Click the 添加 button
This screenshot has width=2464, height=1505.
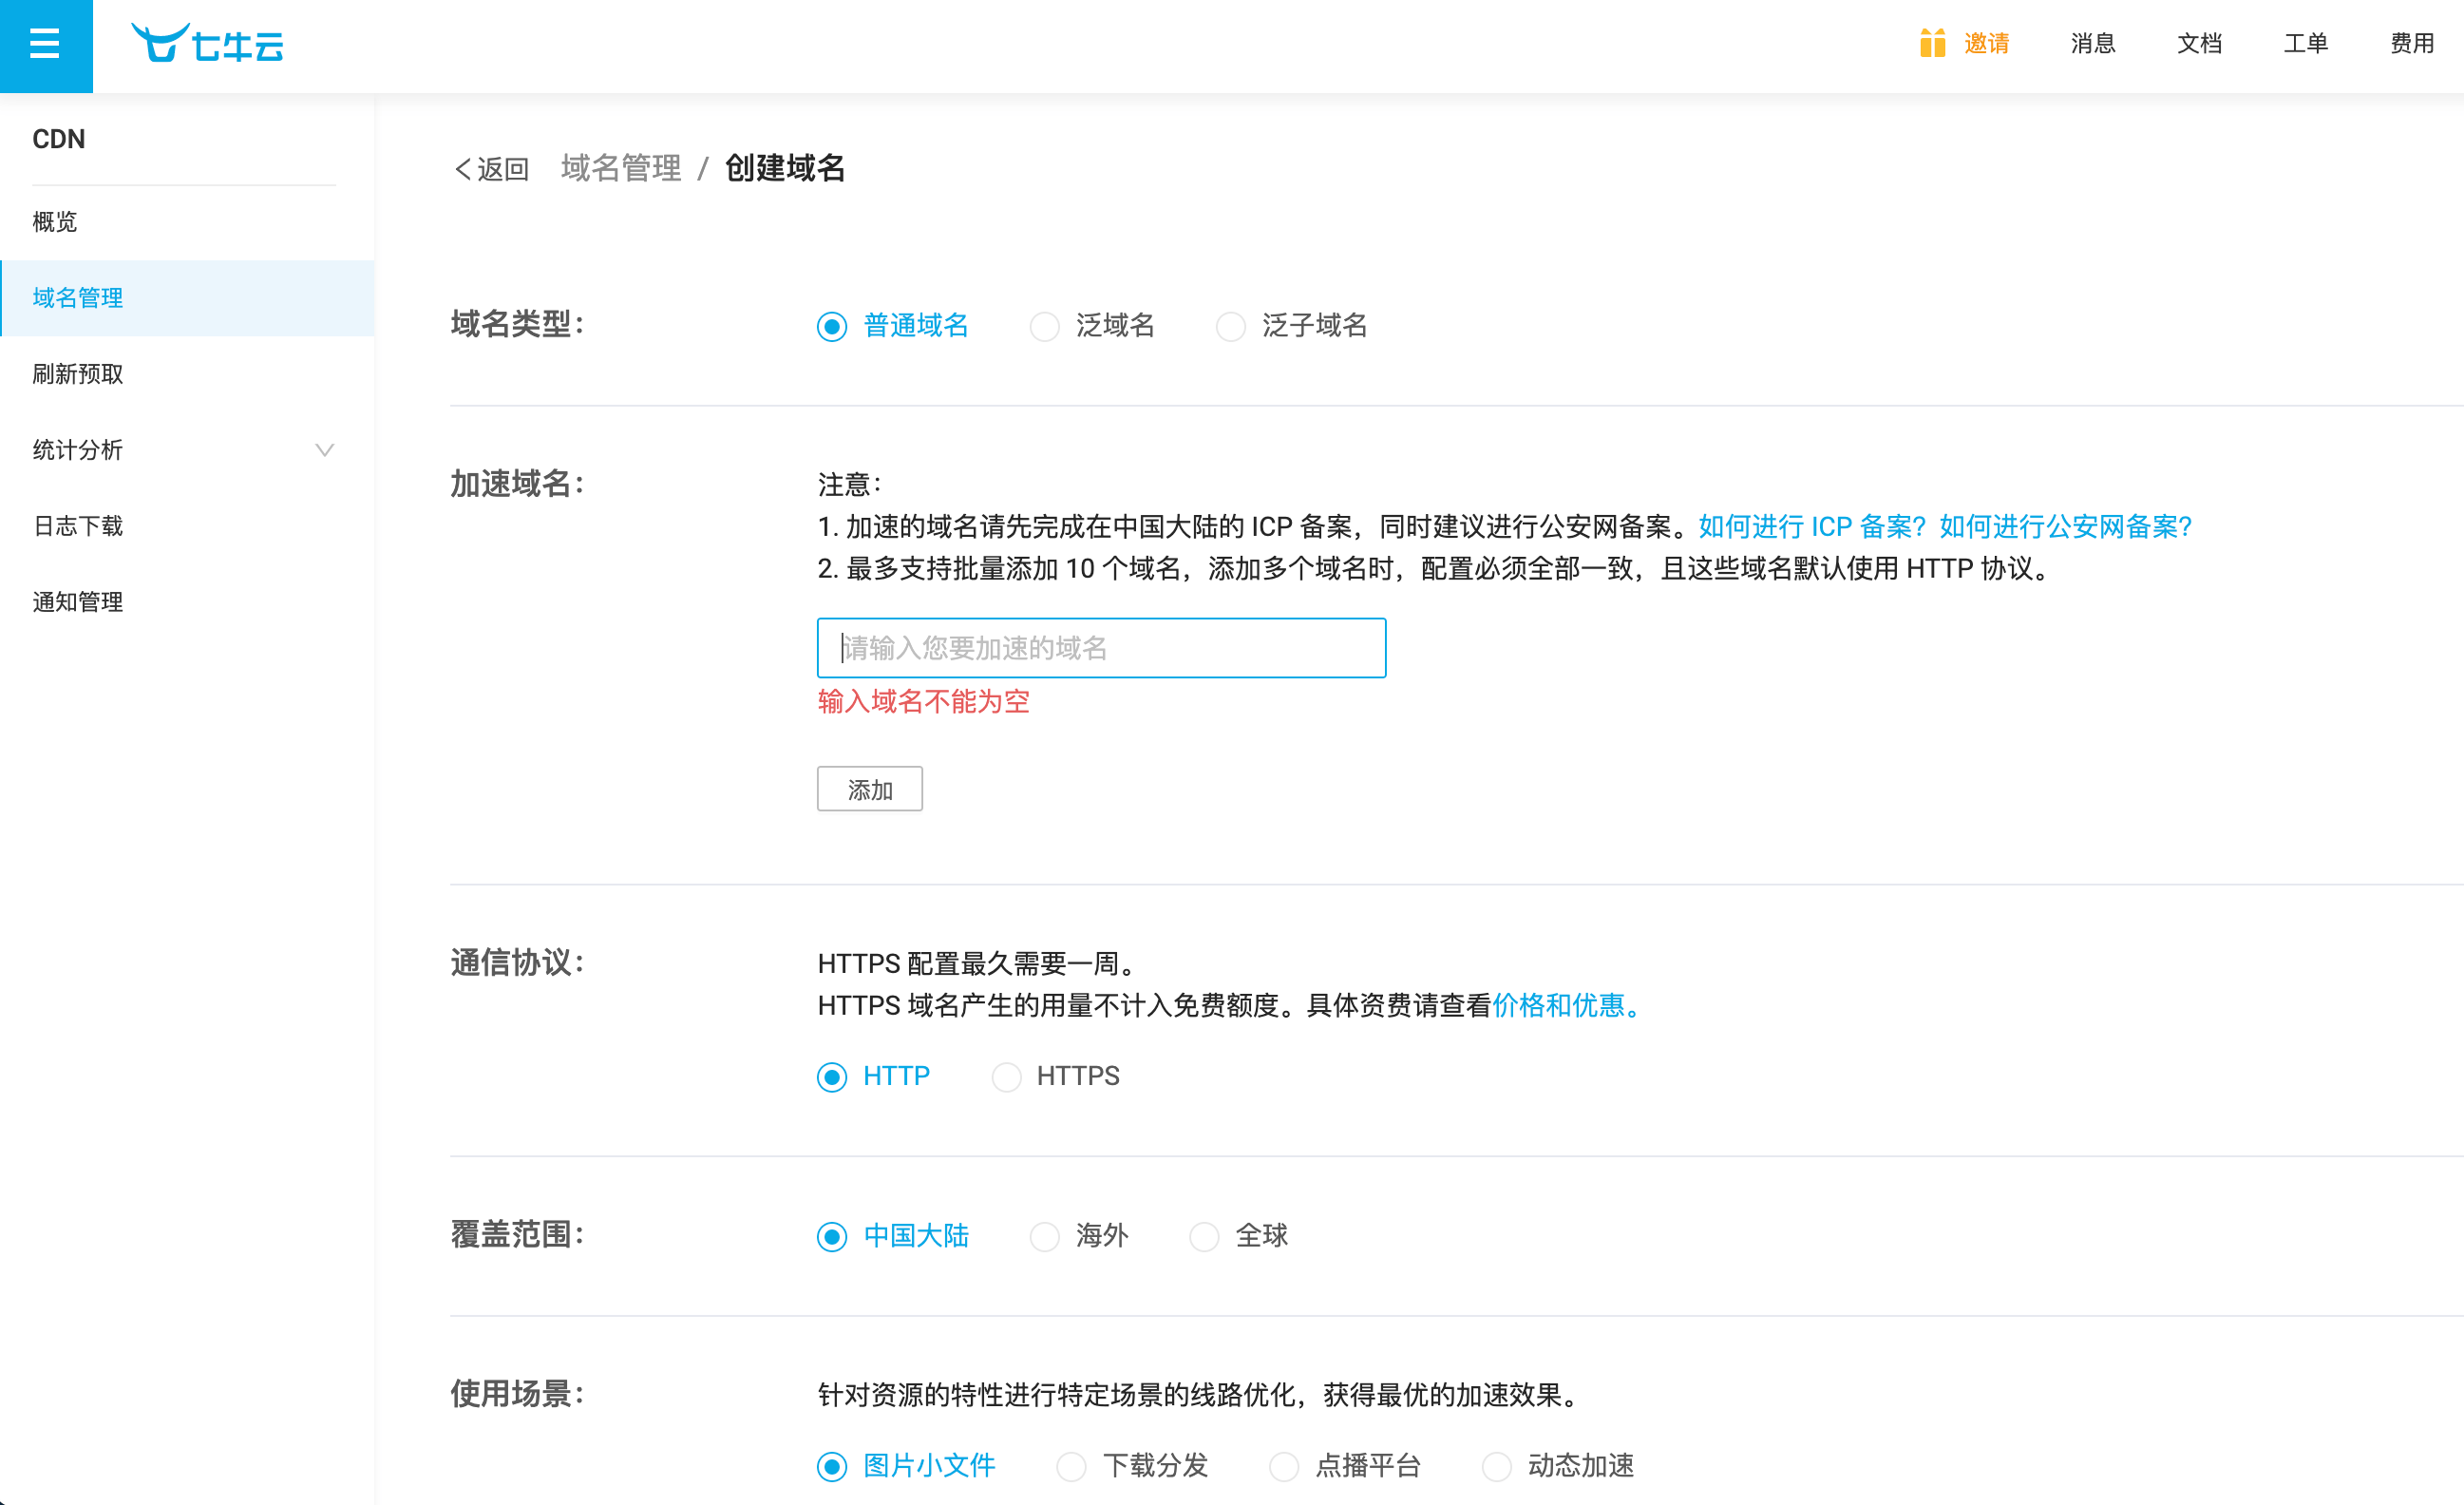click(x=869, y=790)
